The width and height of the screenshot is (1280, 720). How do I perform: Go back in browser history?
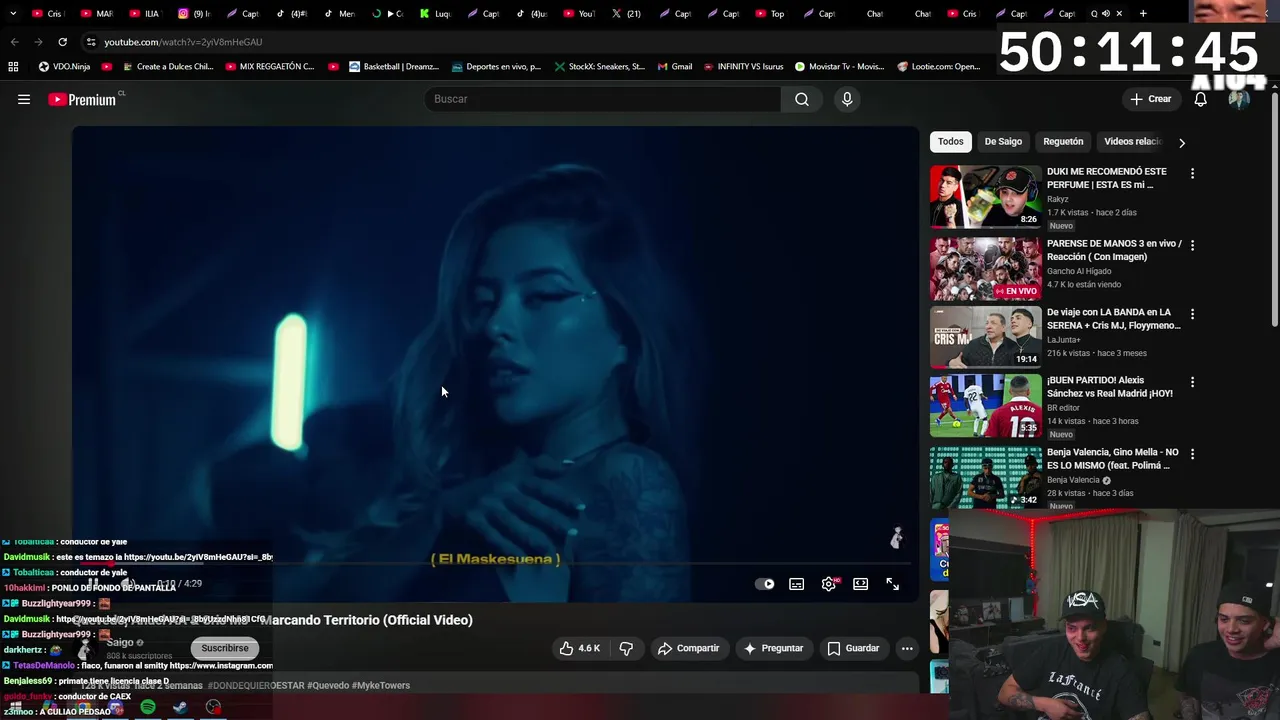(x=14, y=42)
